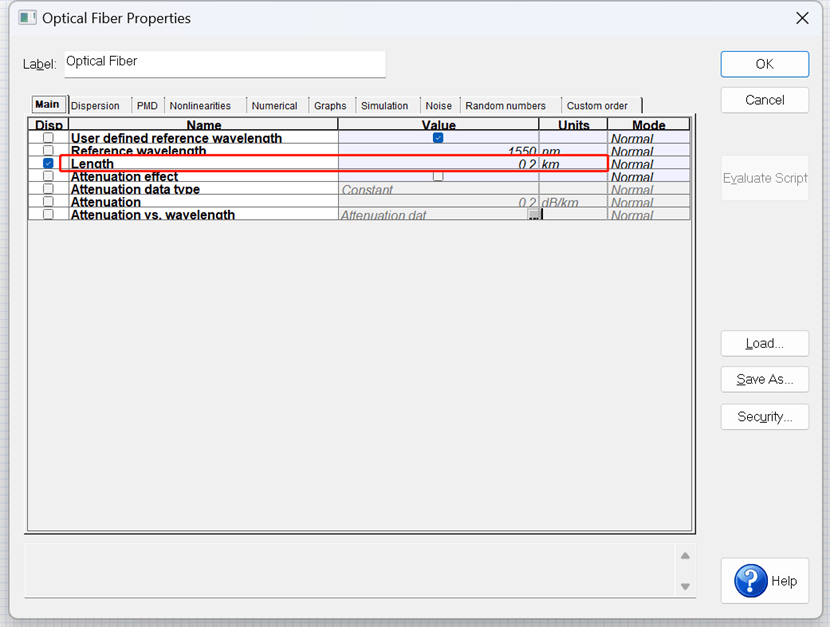Click the Label text field
Viewport: 830px width, 627px height.
pyautogui.click(x=224, y=63)
